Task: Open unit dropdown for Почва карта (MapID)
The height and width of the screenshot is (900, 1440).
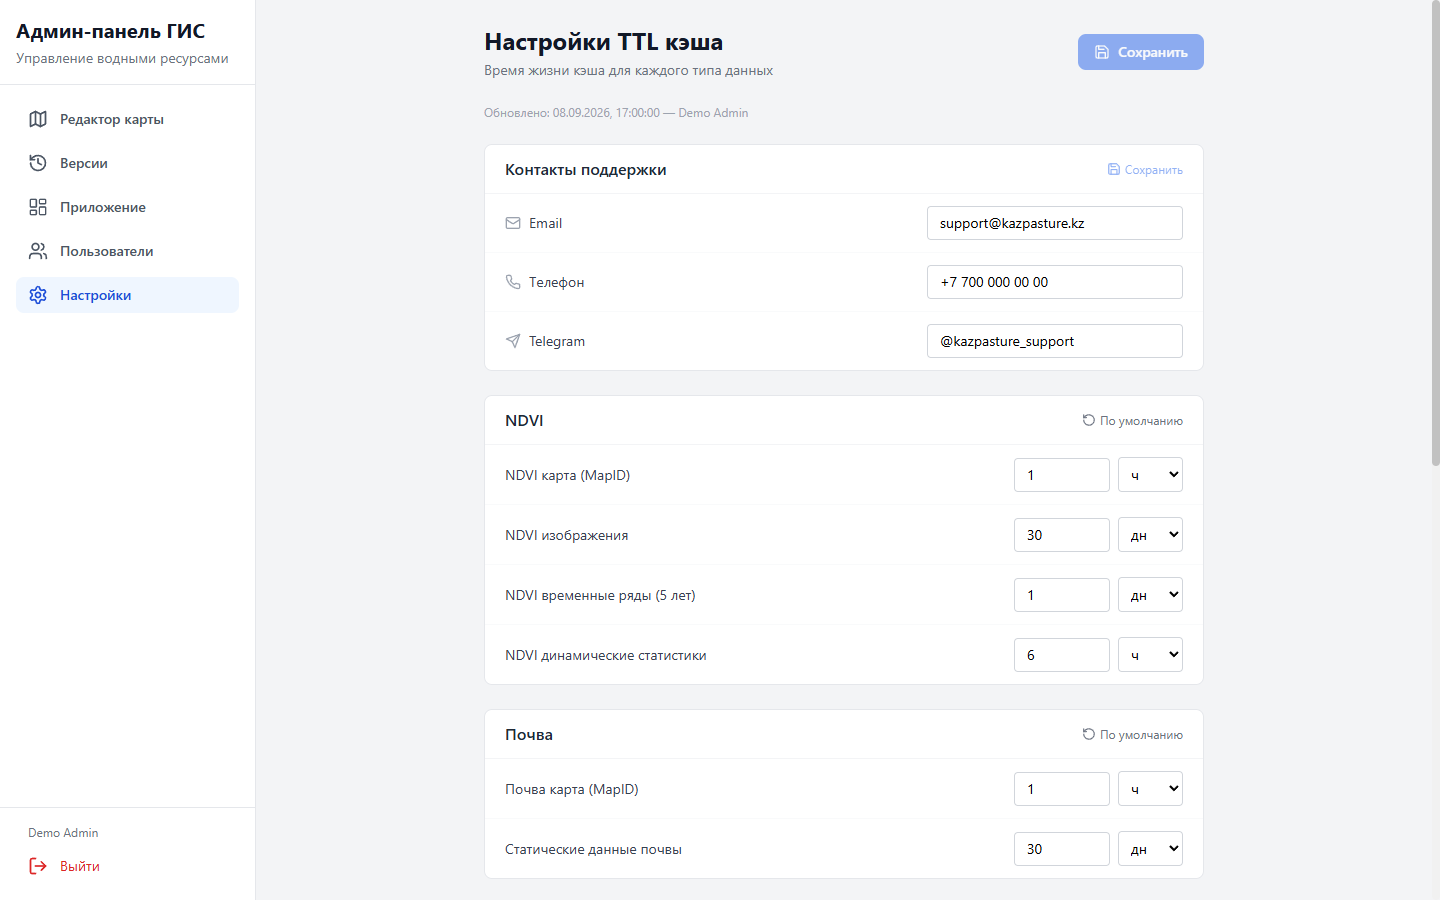Action: point(1150,789)
